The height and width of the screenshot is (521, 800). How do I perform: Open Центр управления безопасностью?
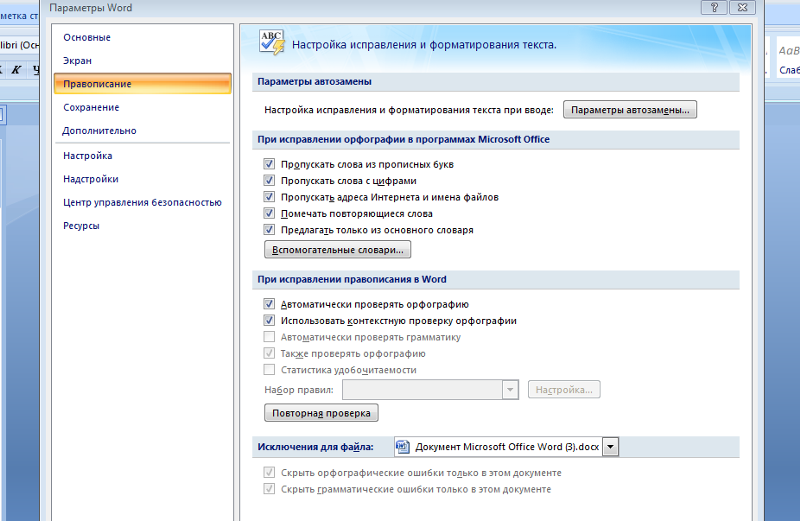[142, 203]
